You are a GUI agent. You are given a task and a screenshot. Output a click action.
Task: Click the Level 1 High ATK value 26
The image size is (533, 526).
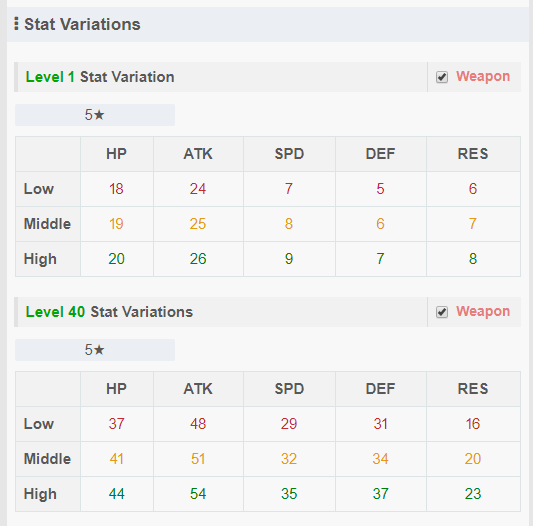pyautogui.click(x=198, y=259)
